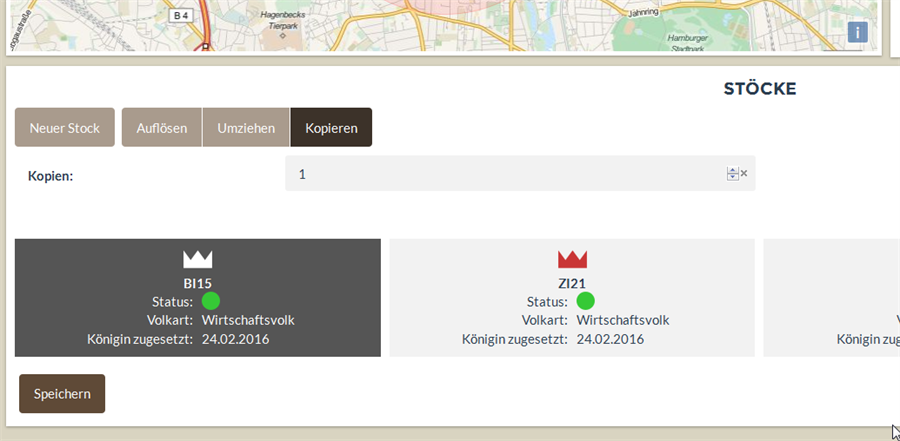Click the date 24.02.2016 in BI15 card
This screenshot has height=441, width=900.
click(235, 339)
